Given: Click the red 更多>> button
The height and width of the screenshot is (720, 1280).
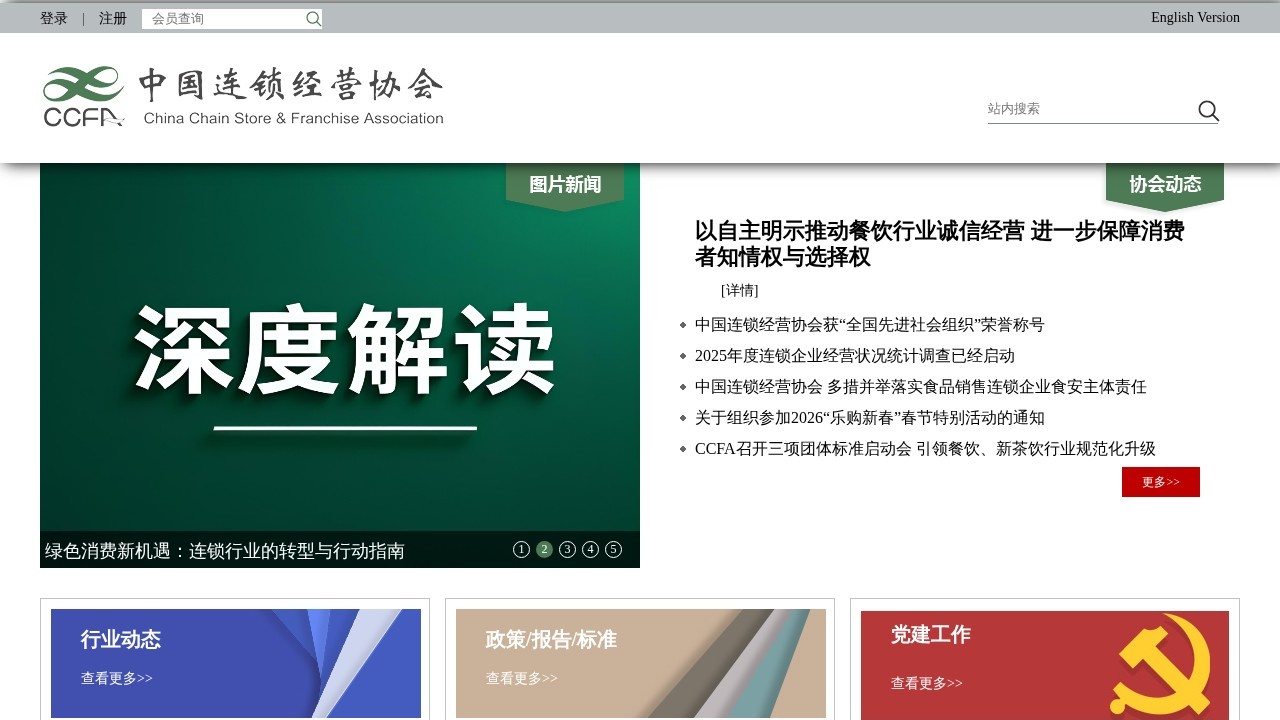Looking at the screenshot, I should [1160, 481].
